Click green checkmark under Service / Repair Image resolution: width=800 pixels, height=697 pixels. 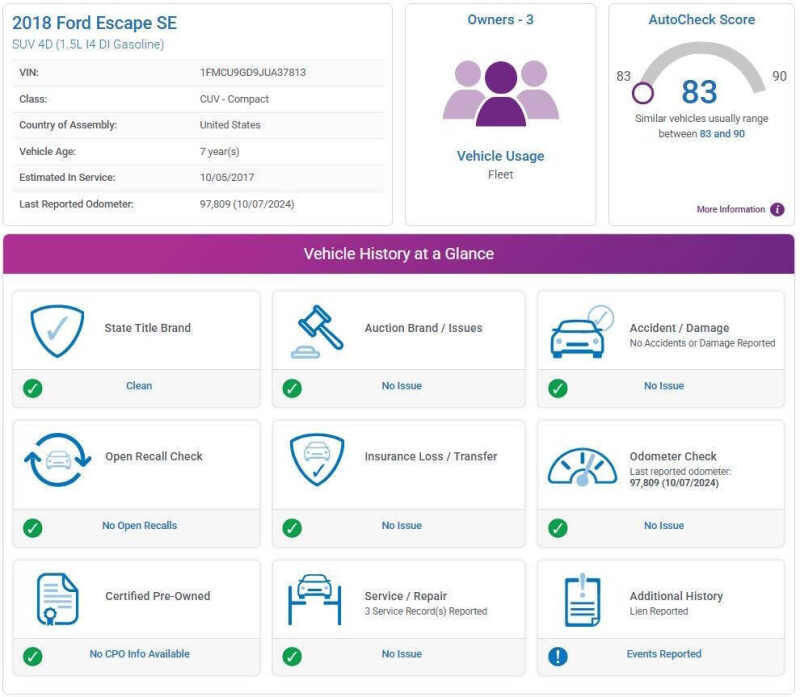[292, 656]
